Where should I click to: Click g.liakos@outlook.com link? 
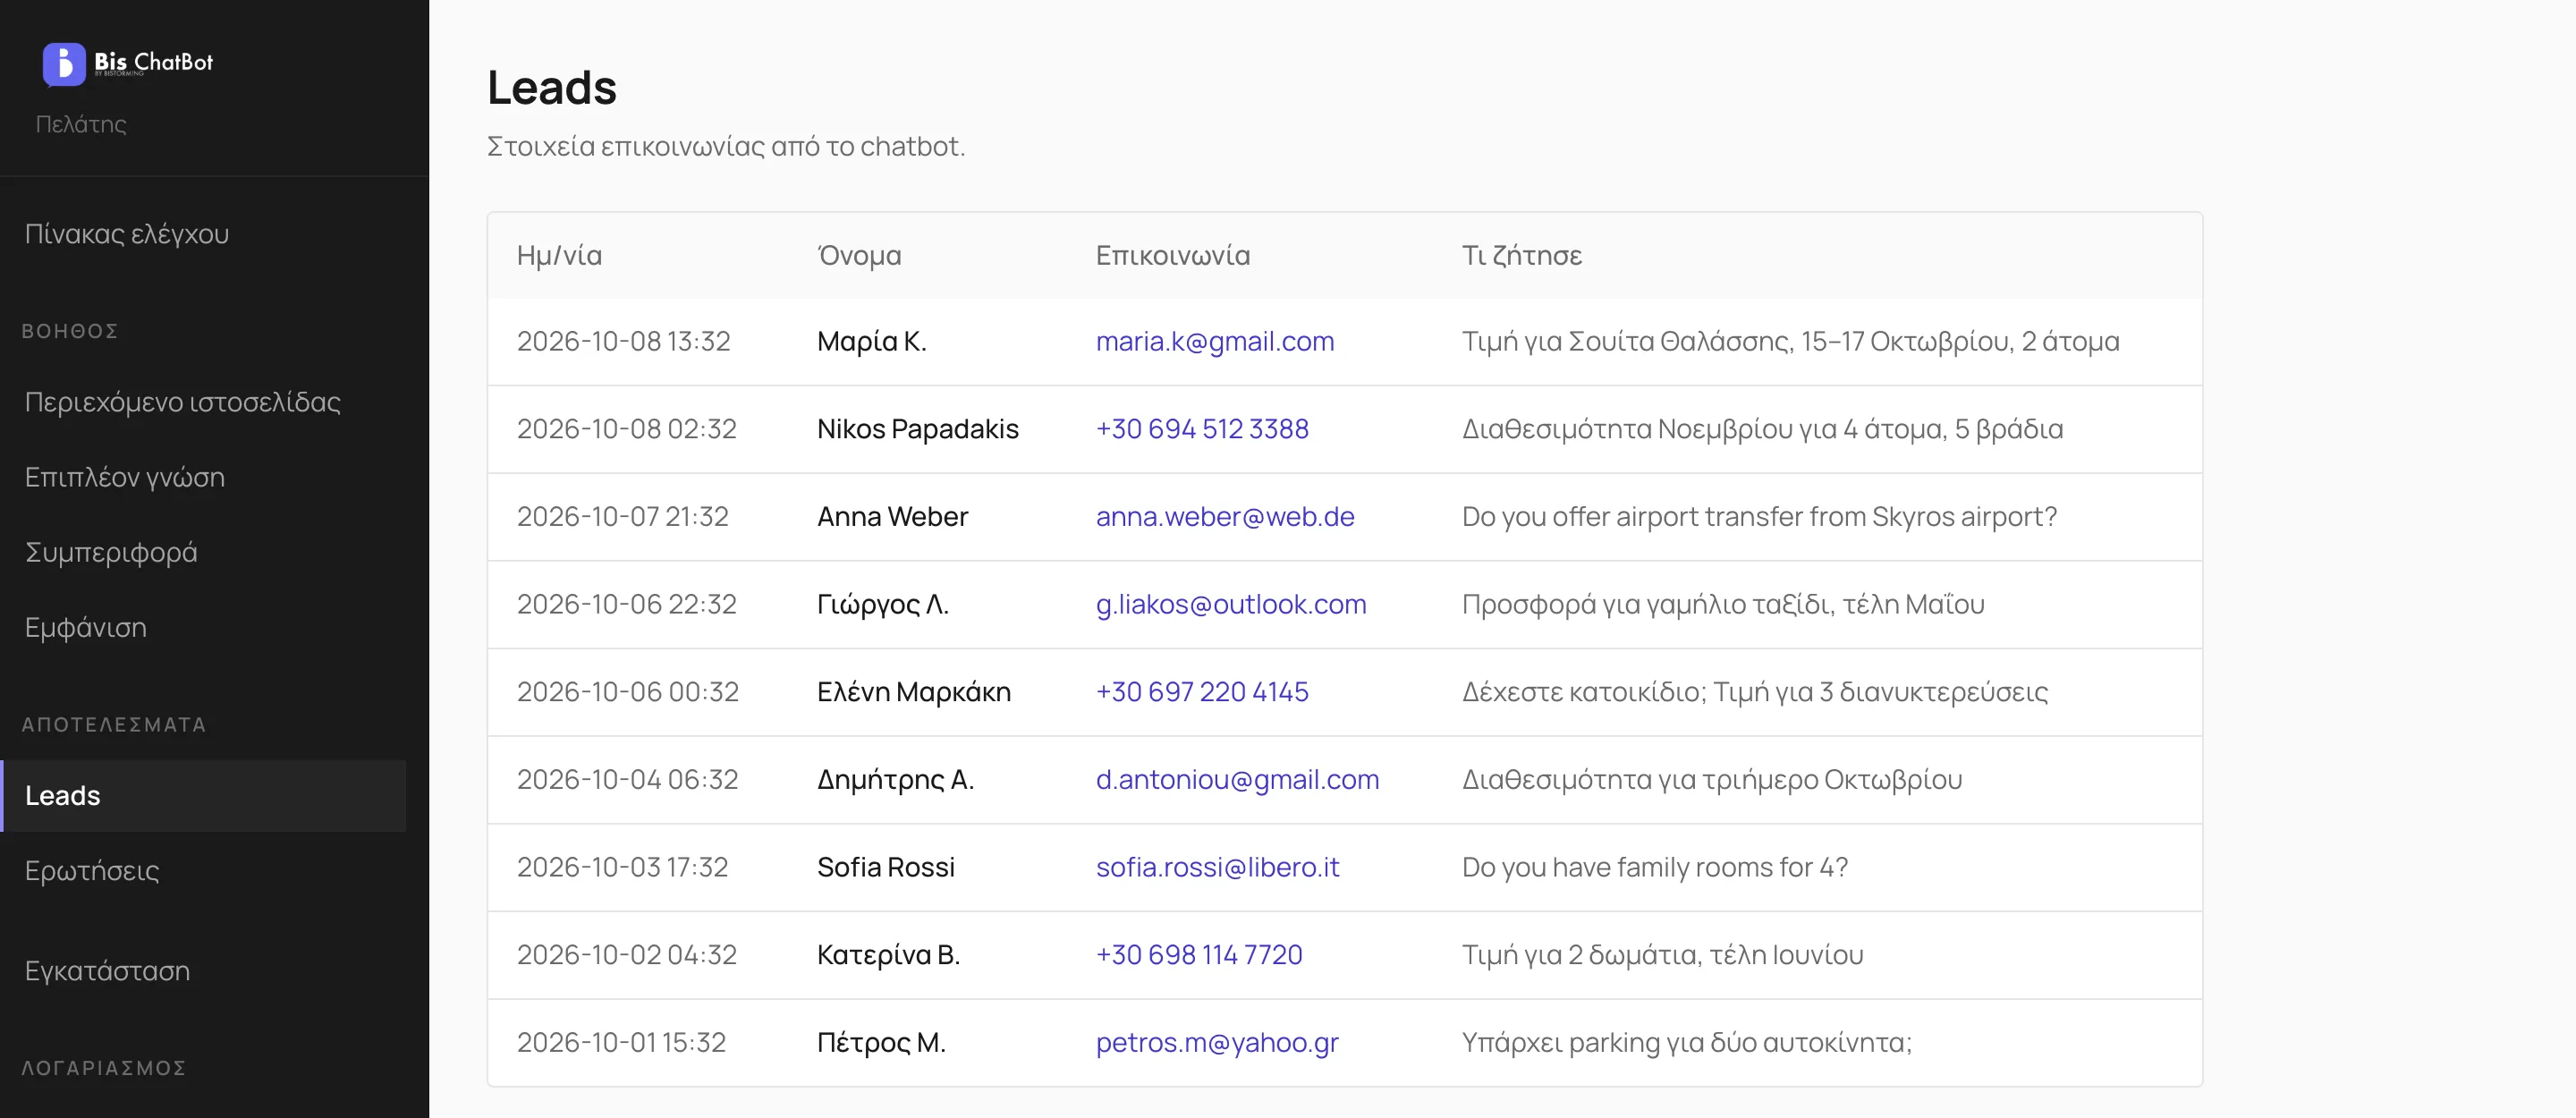(x=1231, y=604)
